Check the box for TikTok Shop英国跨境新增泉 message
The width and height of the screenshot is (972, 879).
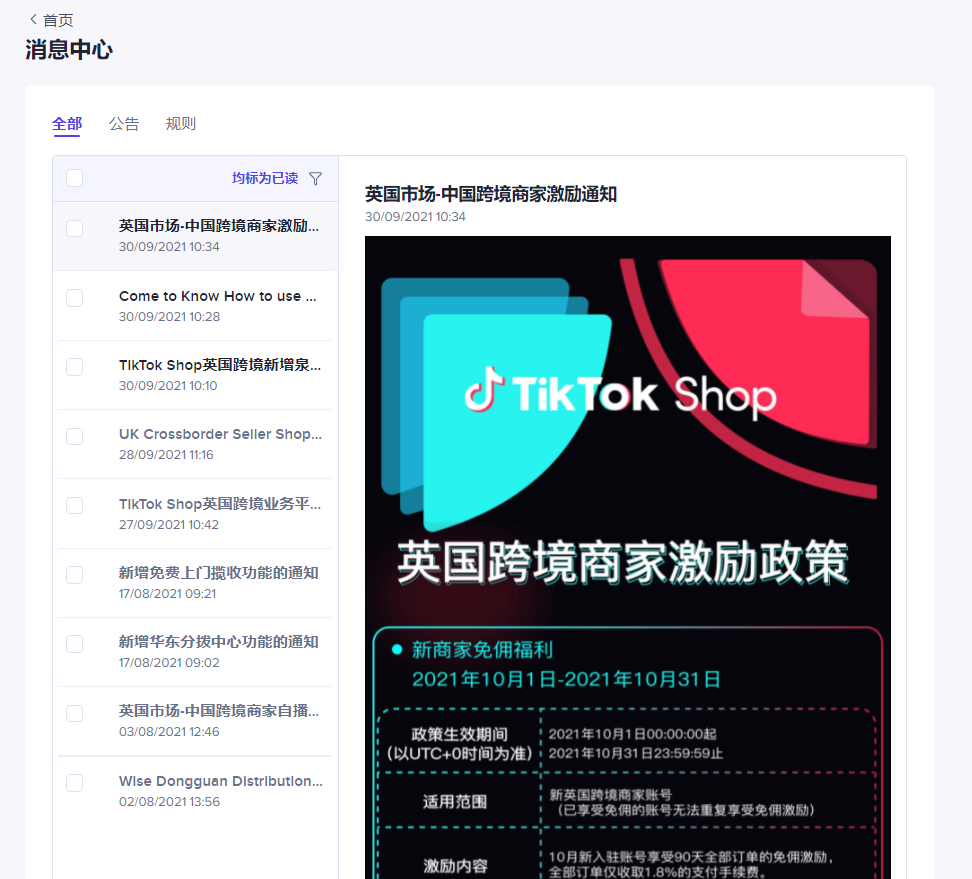pyautogui.click(x=74, y=367)
